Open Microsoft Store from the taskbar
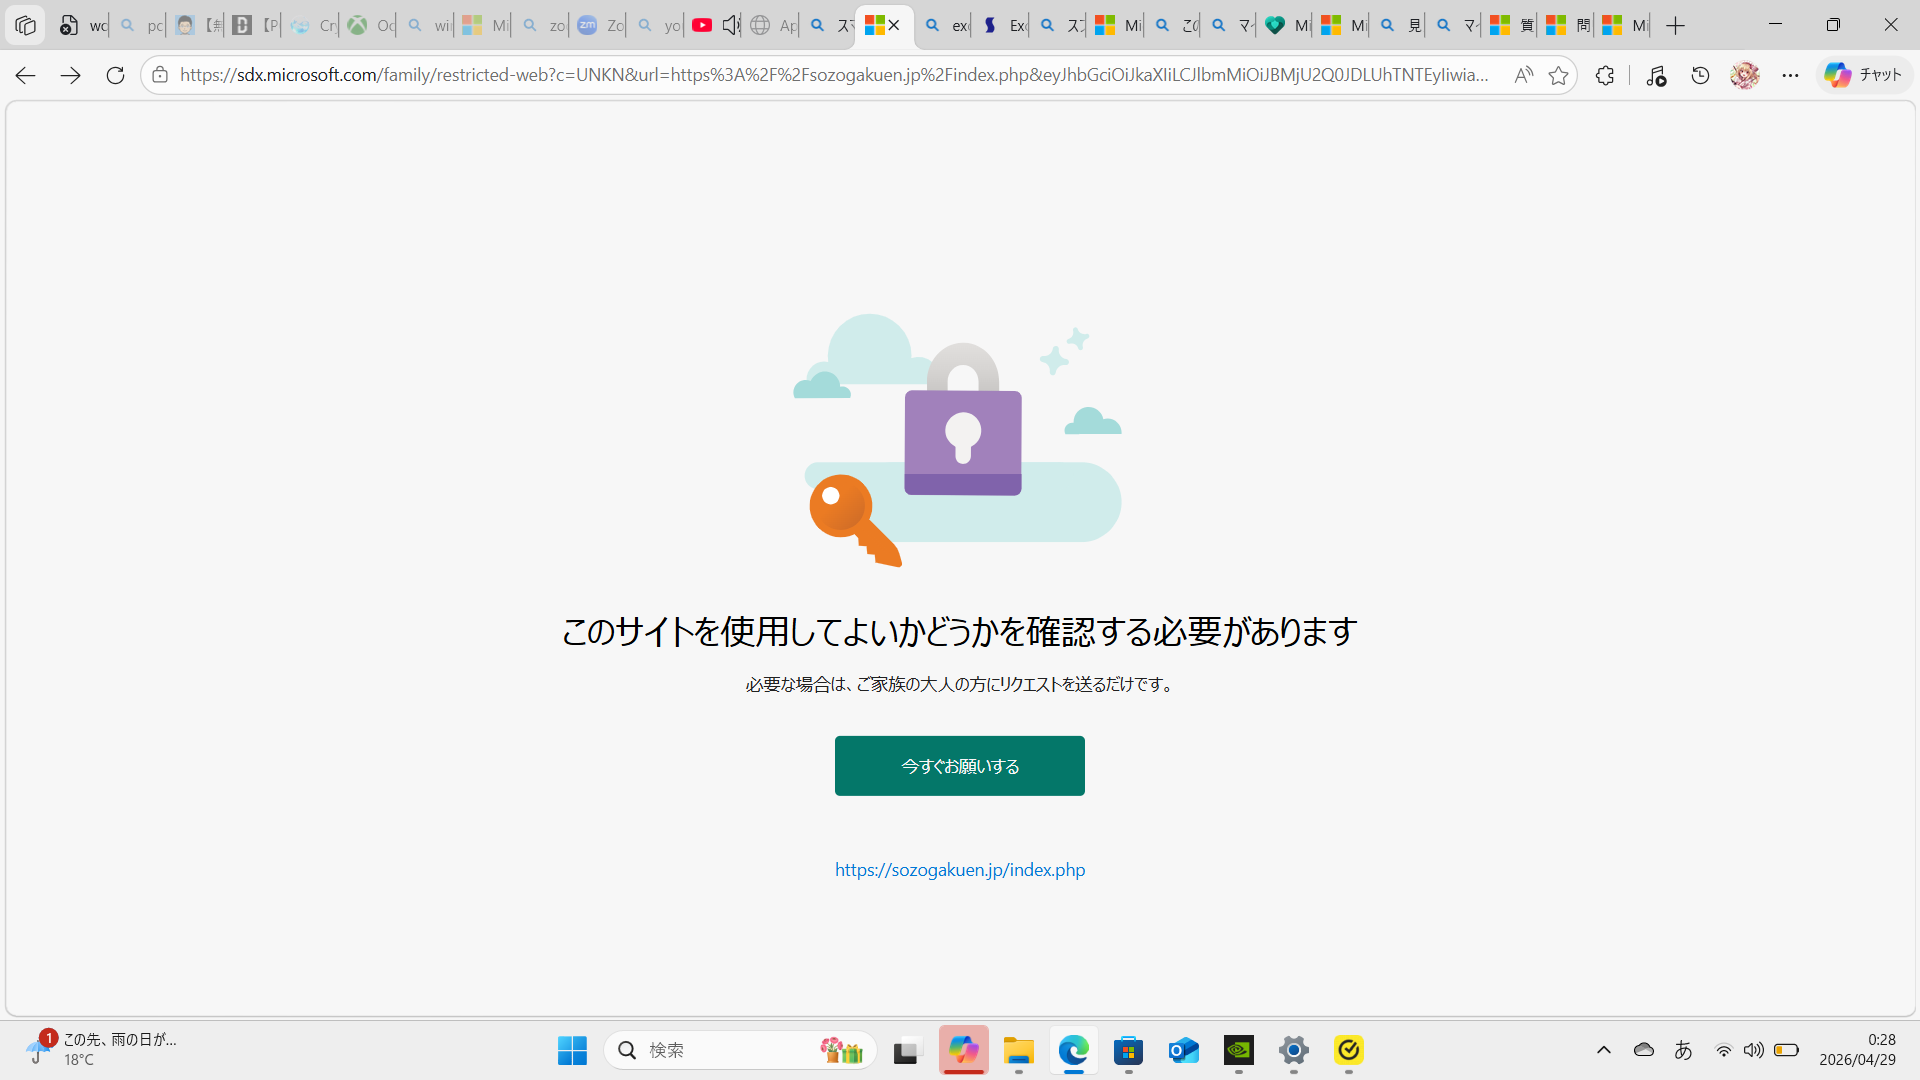Viewport: 1920px width, 1080px height. point(1129,1050)
